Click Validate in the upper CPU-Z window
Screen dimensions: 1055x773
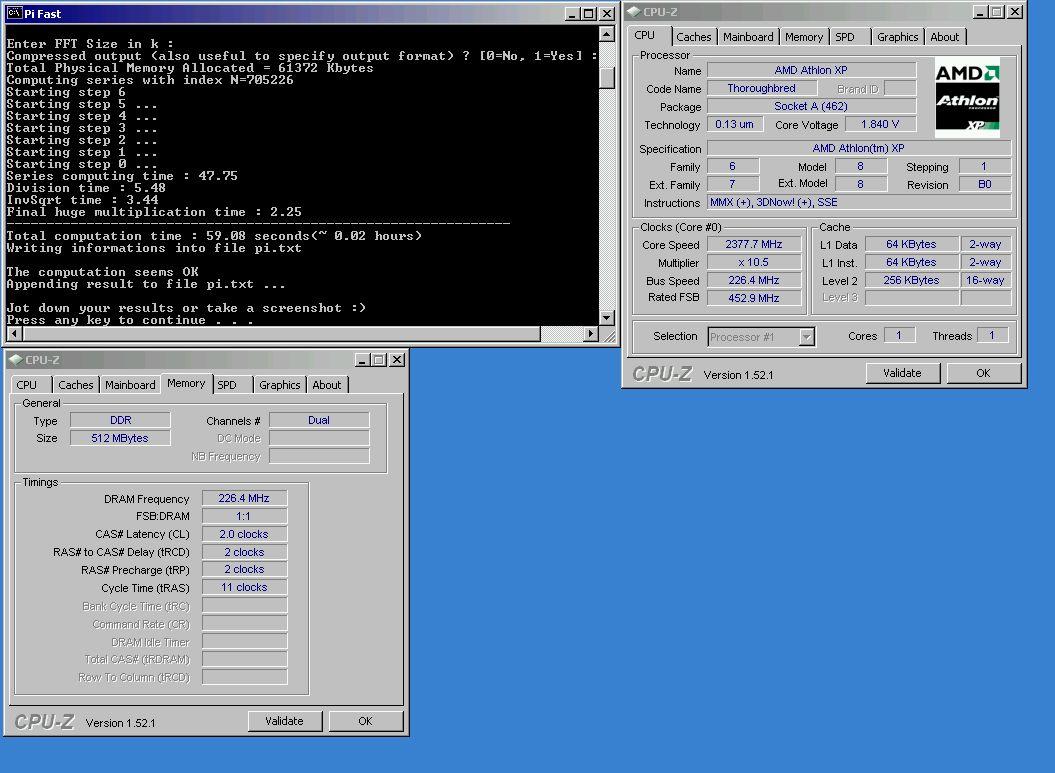902,373
